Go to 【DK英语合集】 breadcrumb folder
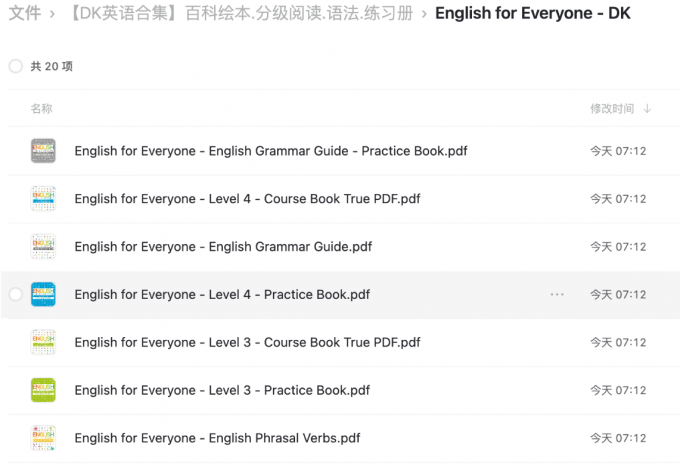Screen dimensions: 680x468 (241, 13)
